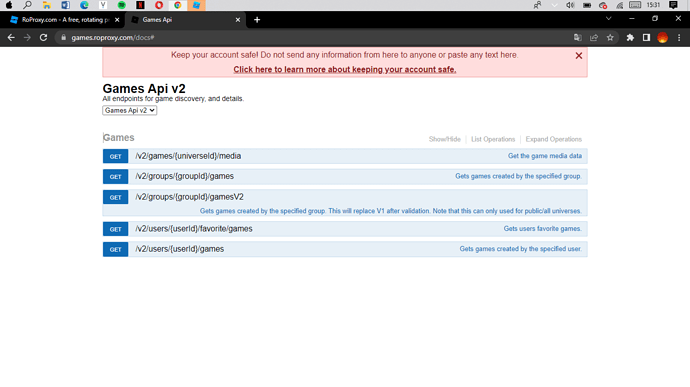This screenshot has width=690, height=387.
Task: Click the gamesV2 replace V1 description
Action: [x=391, y=211]
